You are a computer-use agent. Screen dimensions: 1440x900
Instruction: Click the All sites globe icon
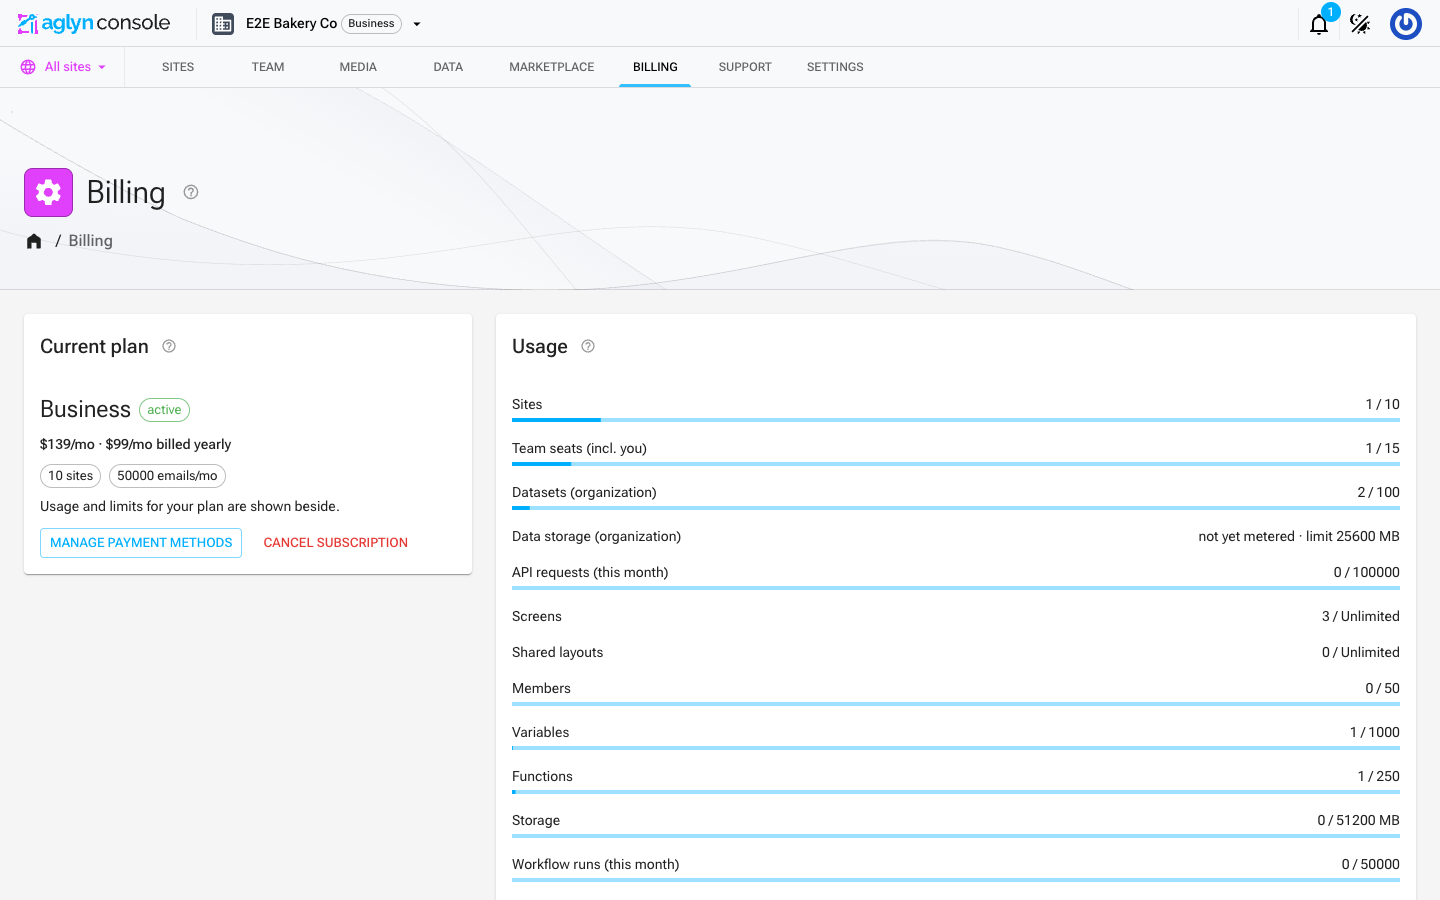[28, 67]
